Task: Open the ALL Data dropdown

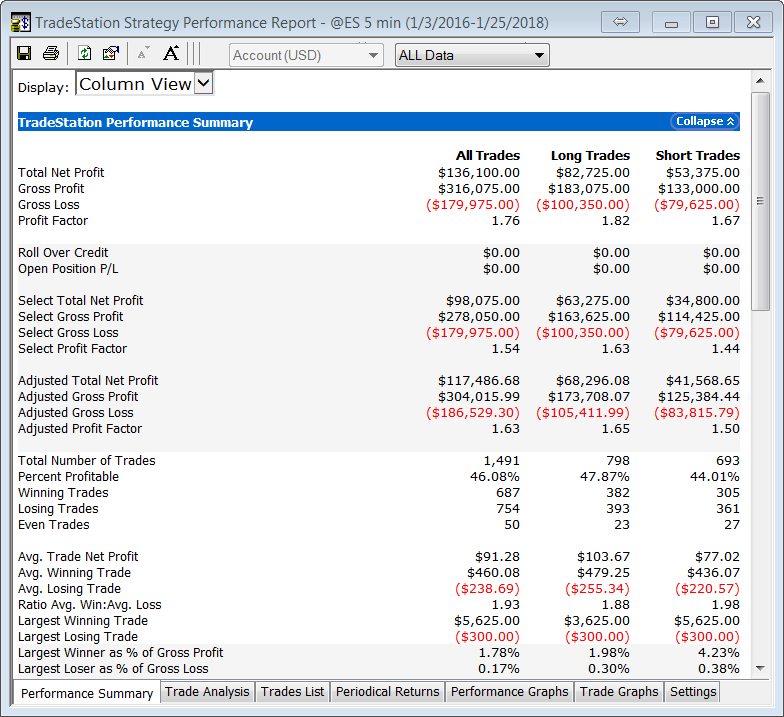Action: (x=472, y=55)
